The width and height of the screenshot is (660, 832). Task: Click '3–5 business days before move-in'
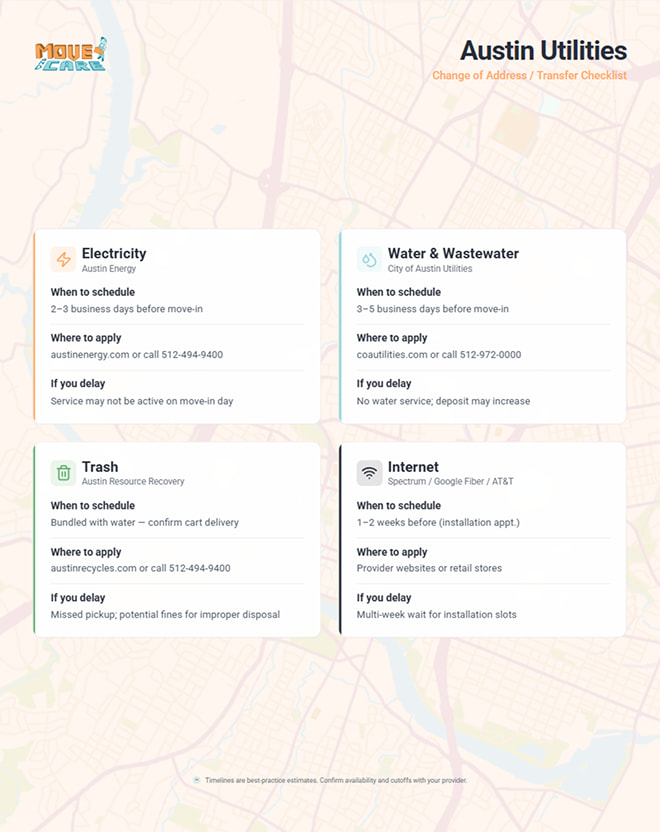[x=433, y=309]
